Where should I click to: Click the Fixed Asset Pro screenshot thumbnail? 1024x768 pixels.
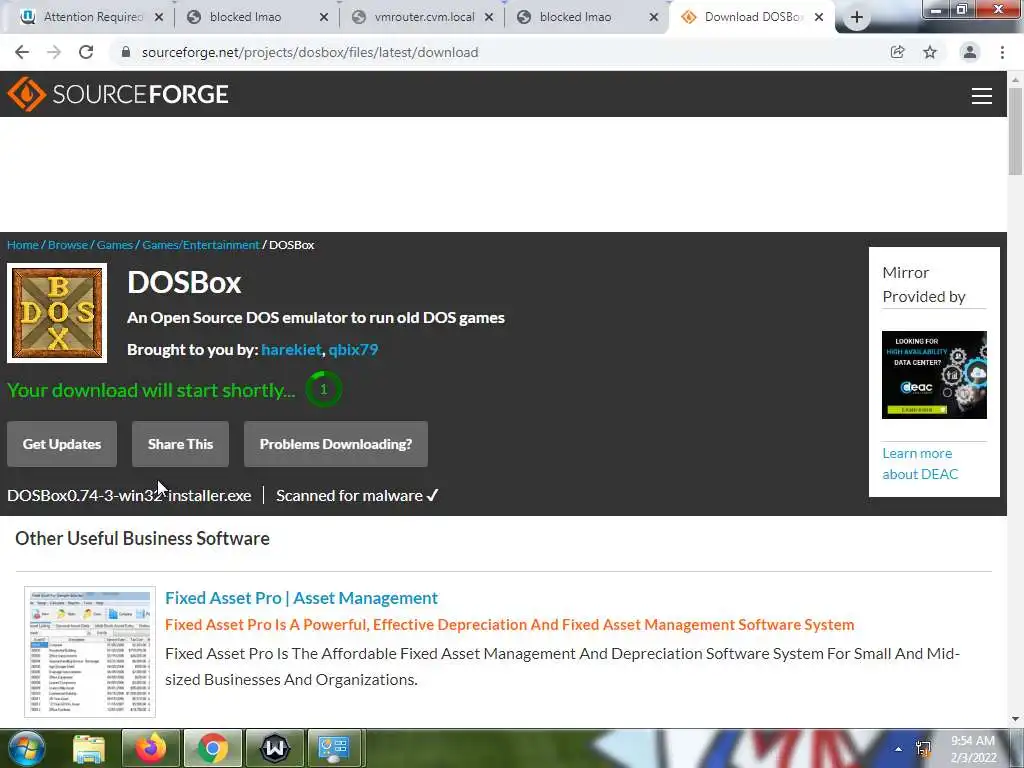[x=90, y=652]
